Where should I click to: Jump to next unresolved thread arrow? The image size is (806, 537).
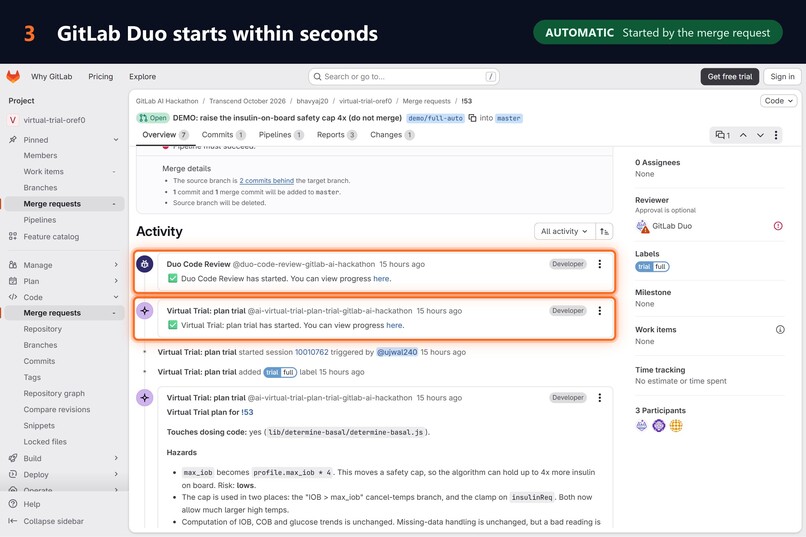[x=760, y=135]
